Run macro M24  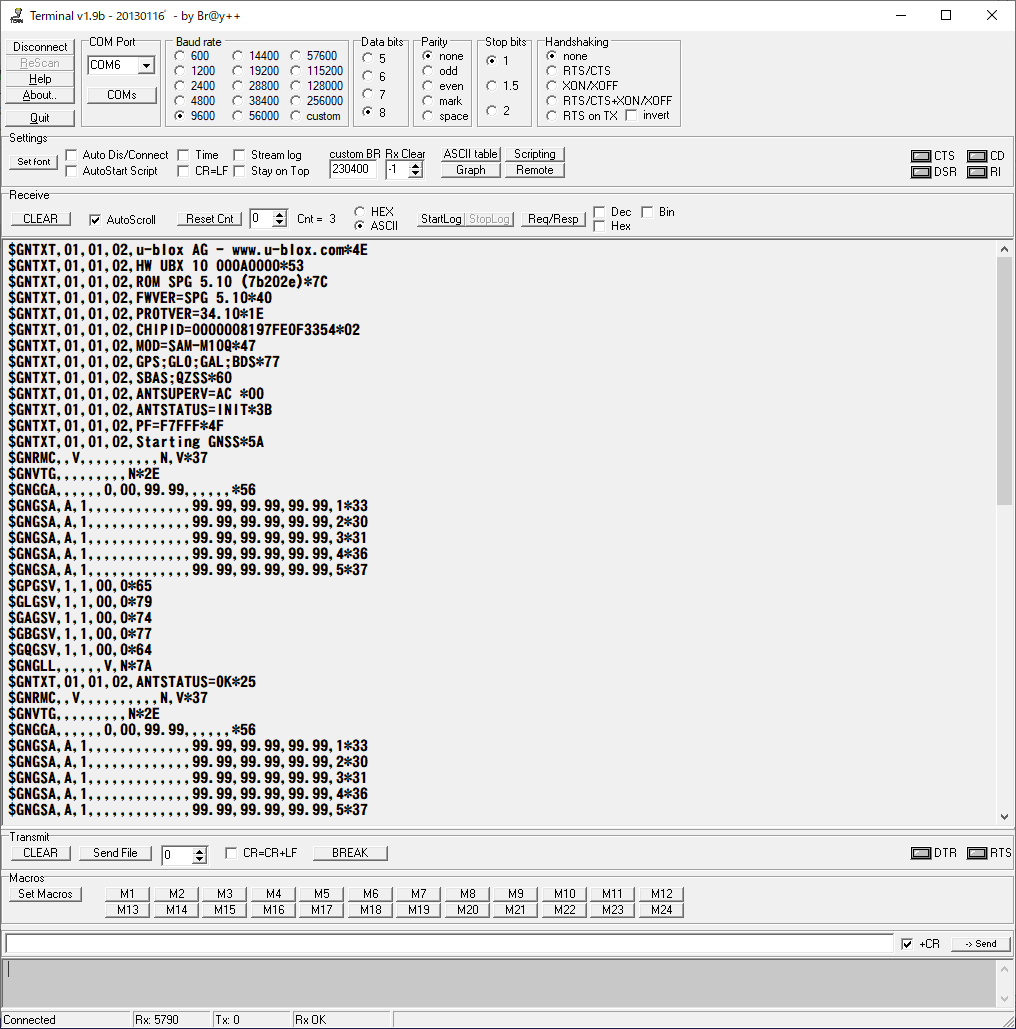pyautogui.click(x=662, y=910)
